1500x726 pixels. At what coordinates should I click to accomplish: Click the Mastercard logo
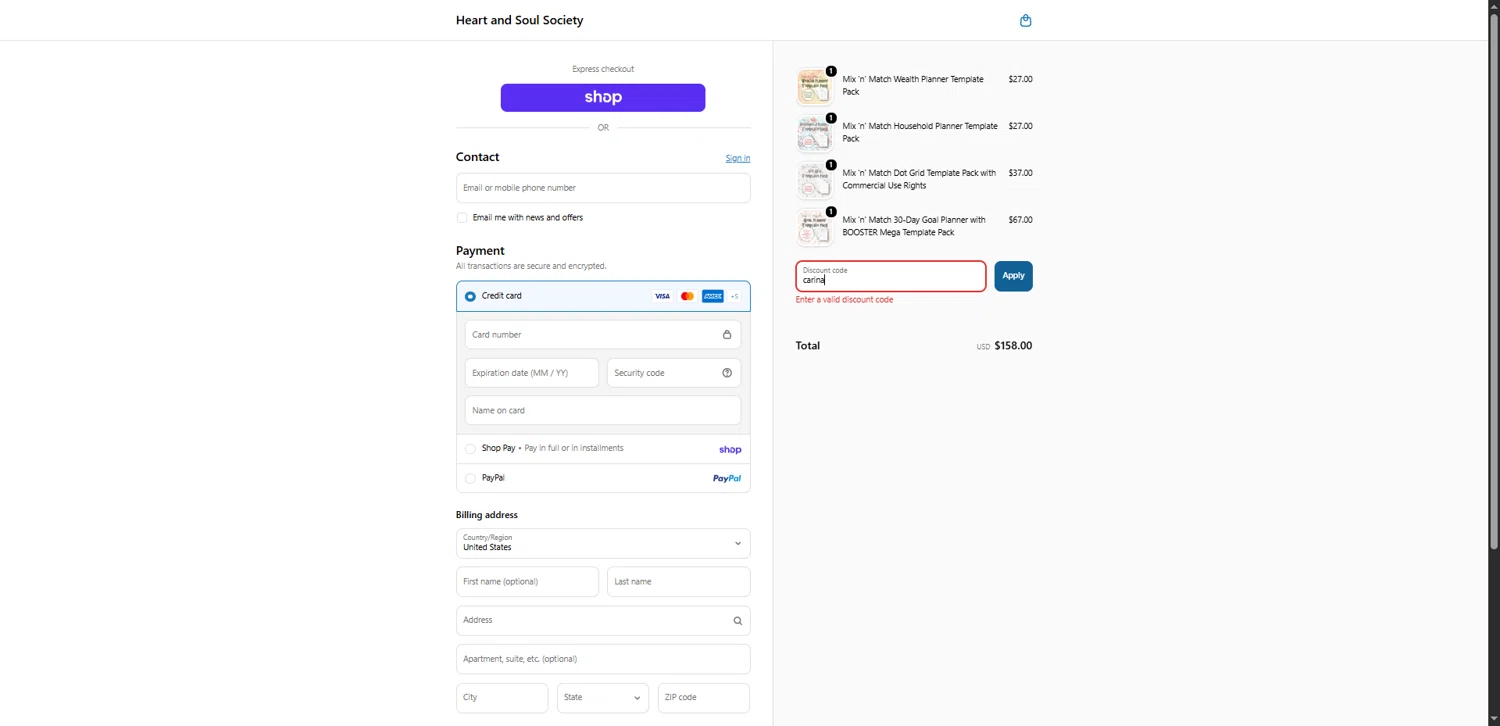pos(687,296)
